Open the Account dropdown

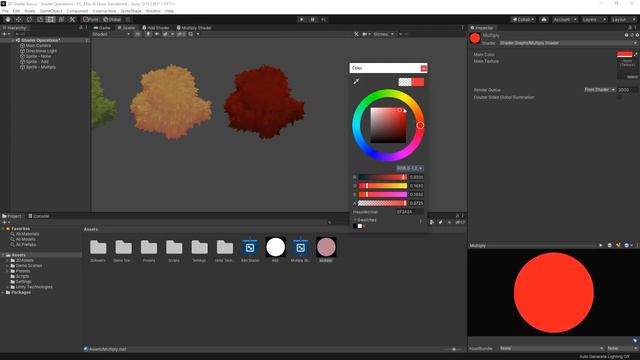pos(565,19)
